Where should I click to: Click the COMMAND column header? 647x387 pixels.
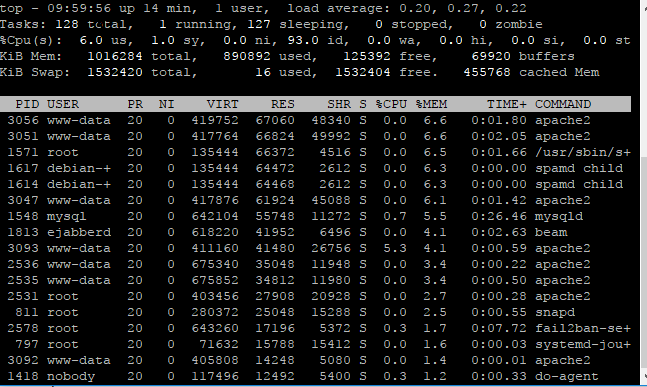tap(563, 104)
